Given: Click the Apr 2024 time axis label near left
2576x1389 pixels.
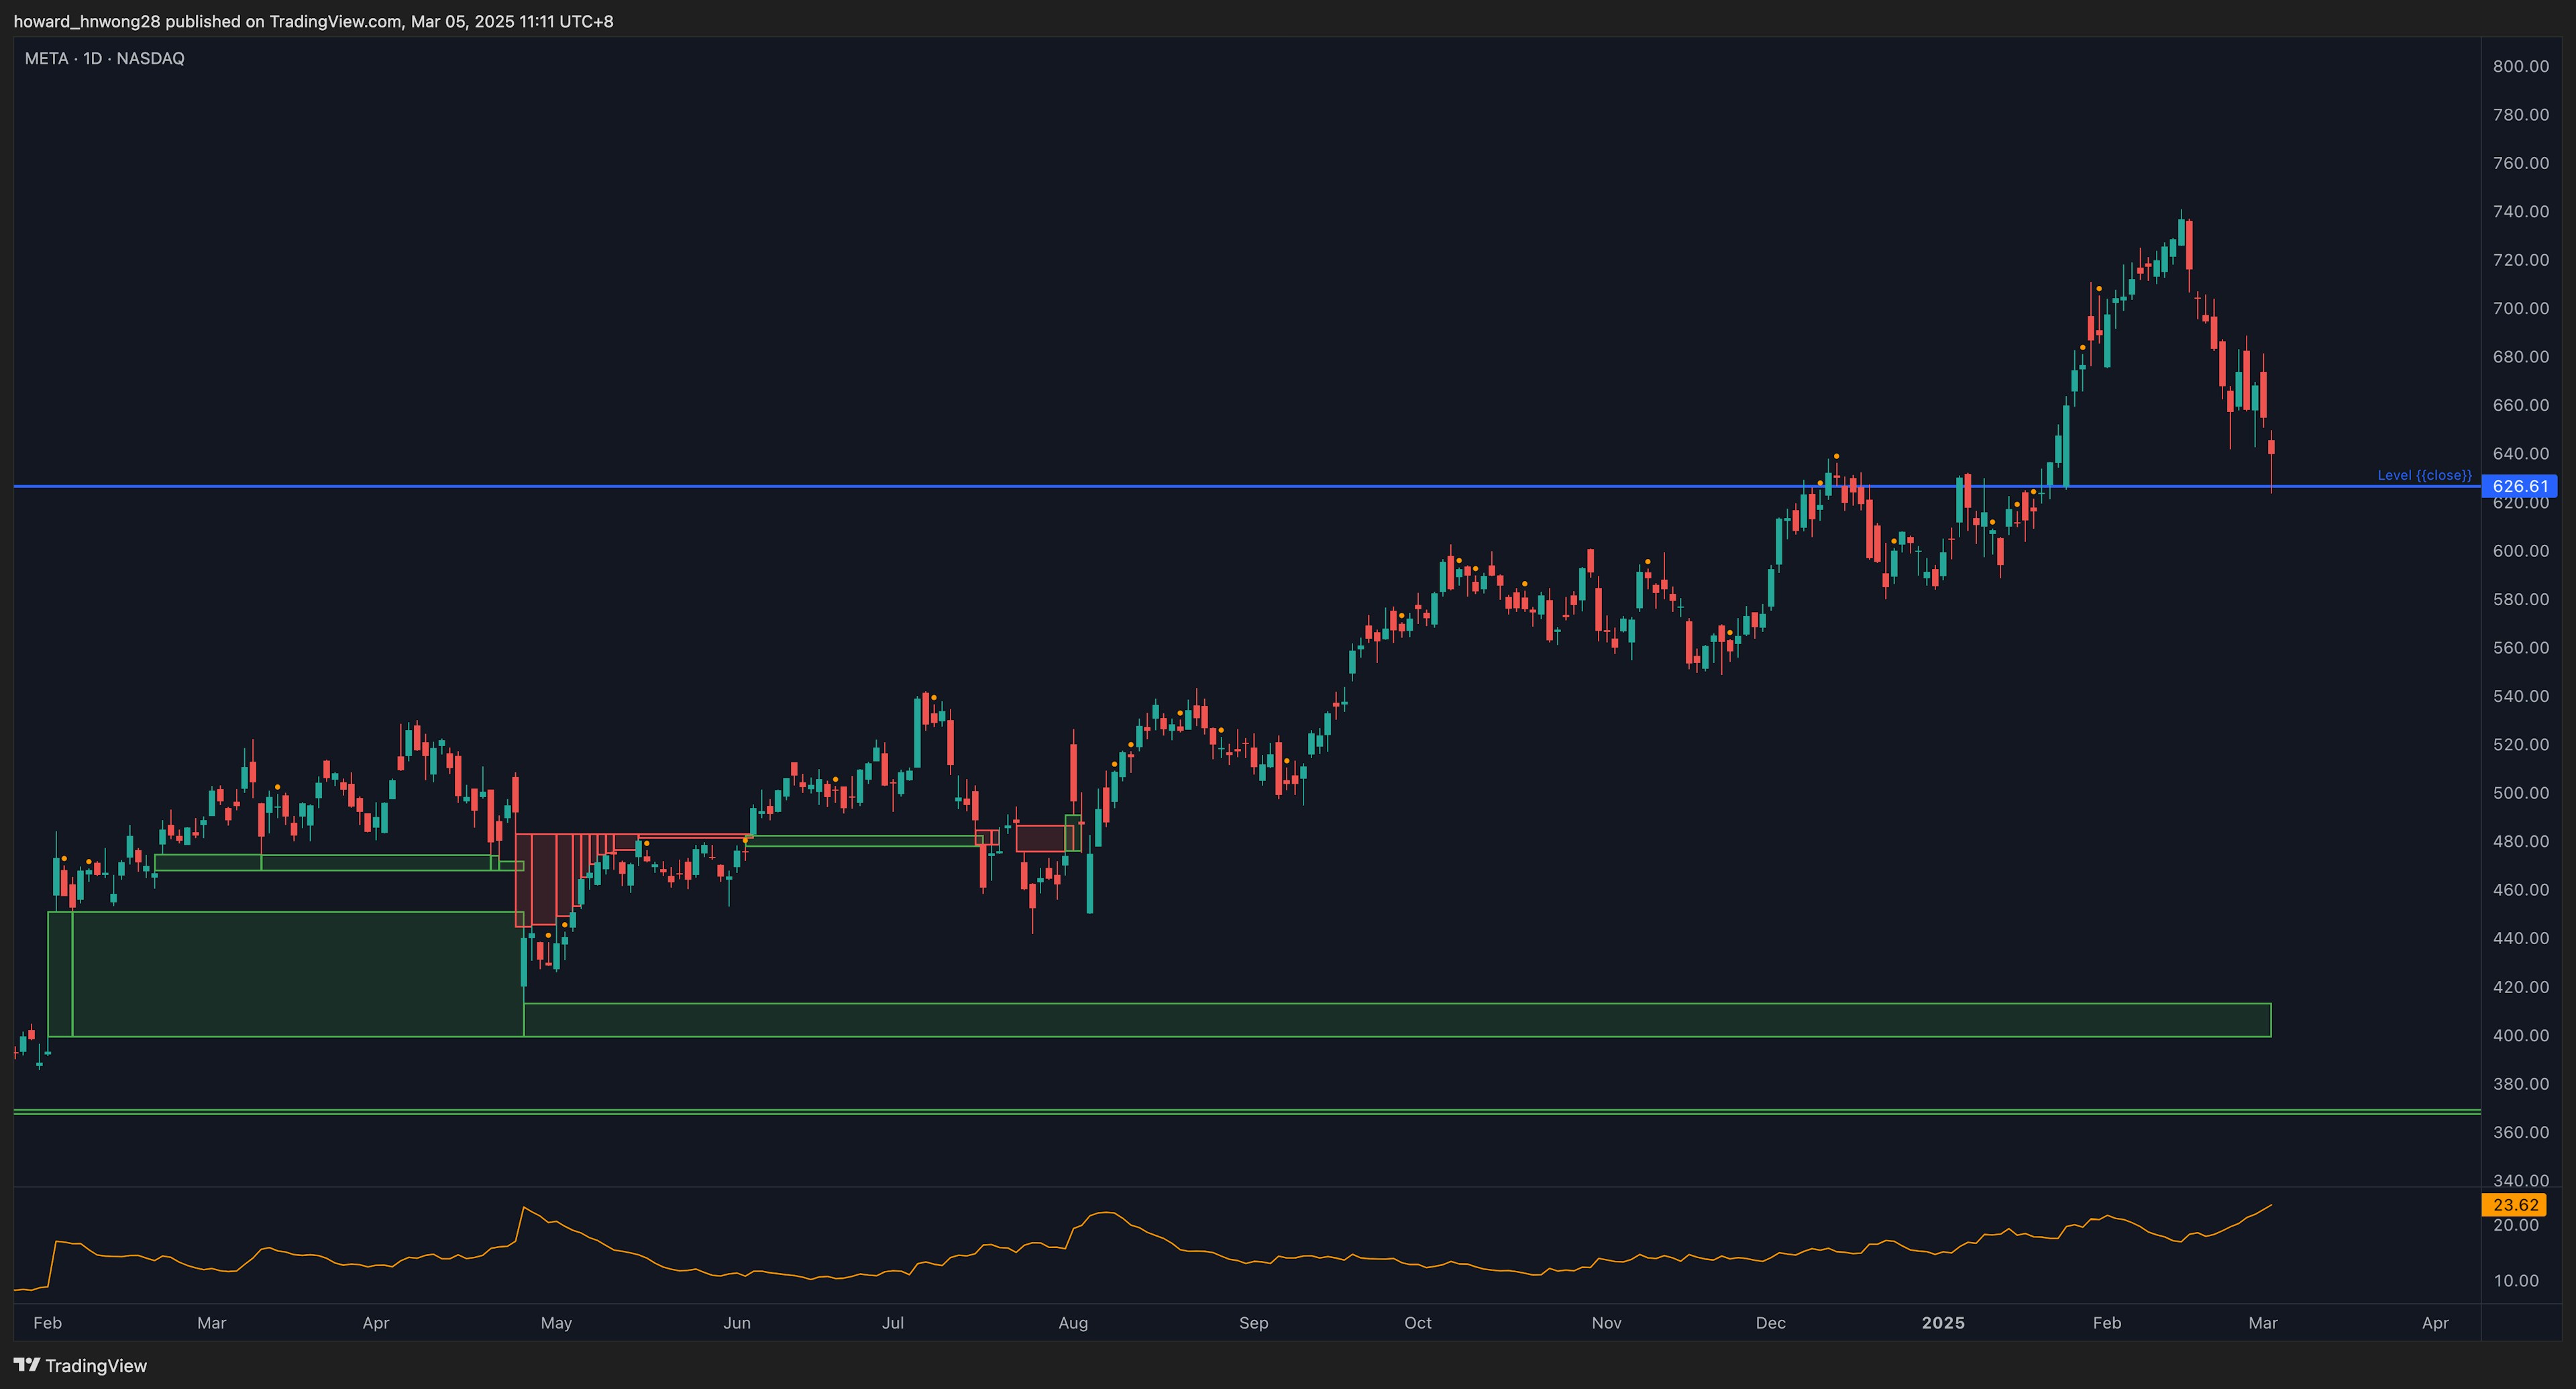Looking at the screenshot, I should [376, 1323].
